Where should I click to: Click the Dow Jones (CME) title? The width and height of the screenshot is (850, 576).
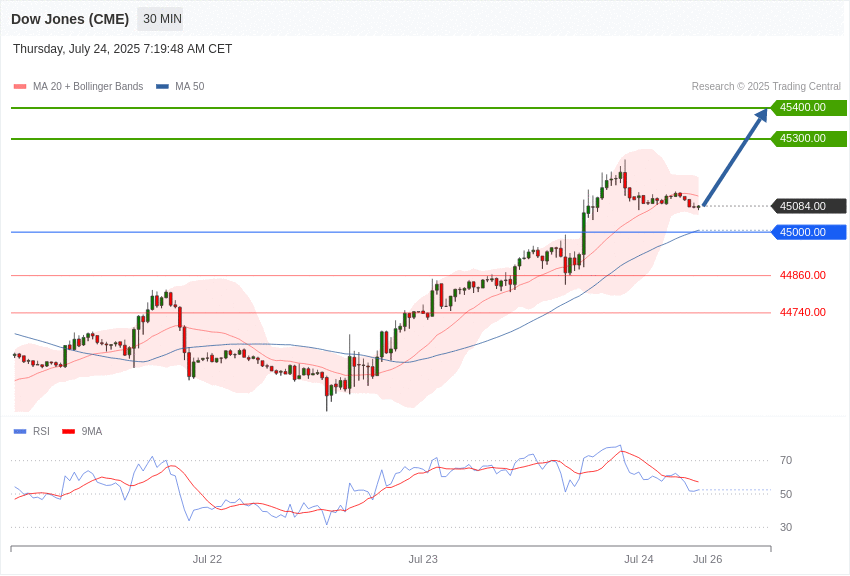70,19
